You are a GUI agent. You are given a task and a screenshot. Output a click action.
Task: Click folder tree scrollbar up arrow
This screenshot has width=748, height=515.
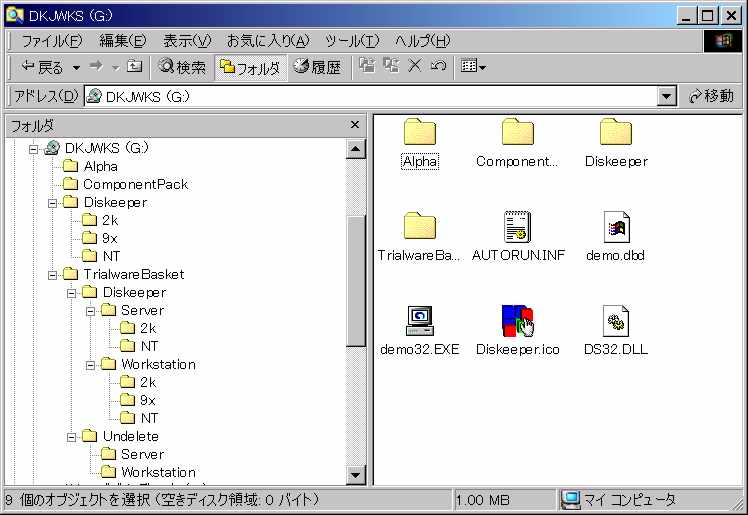pos(355,149)
